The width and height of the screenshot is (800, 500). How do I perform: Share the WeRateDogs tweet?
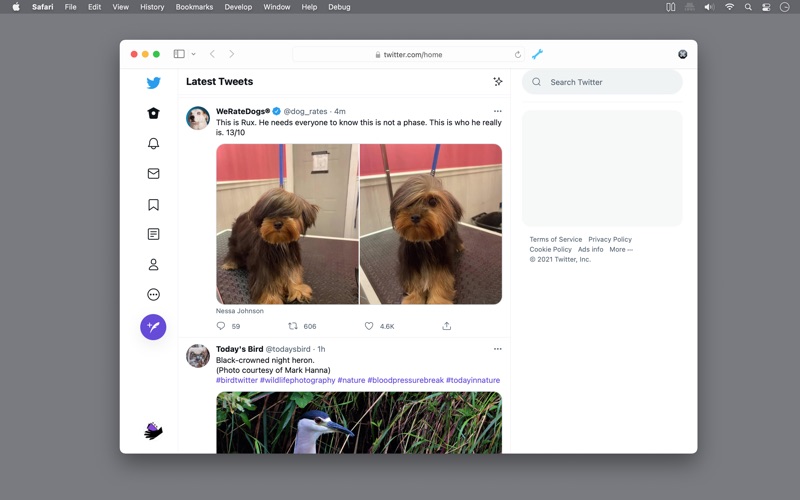(x=446, y=326)
